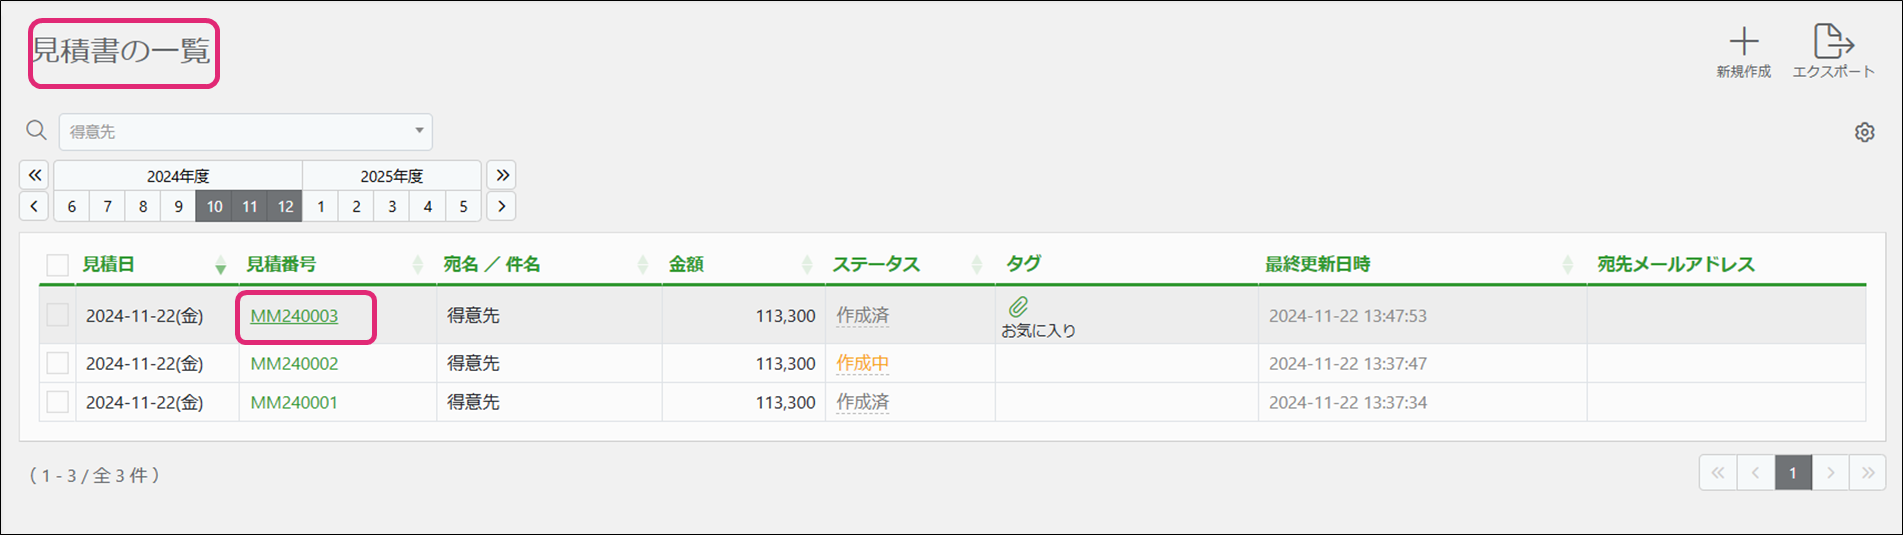Jump back with the double-left year arrow
Screen dimensions: 1903x535
(x=34, y=175)
